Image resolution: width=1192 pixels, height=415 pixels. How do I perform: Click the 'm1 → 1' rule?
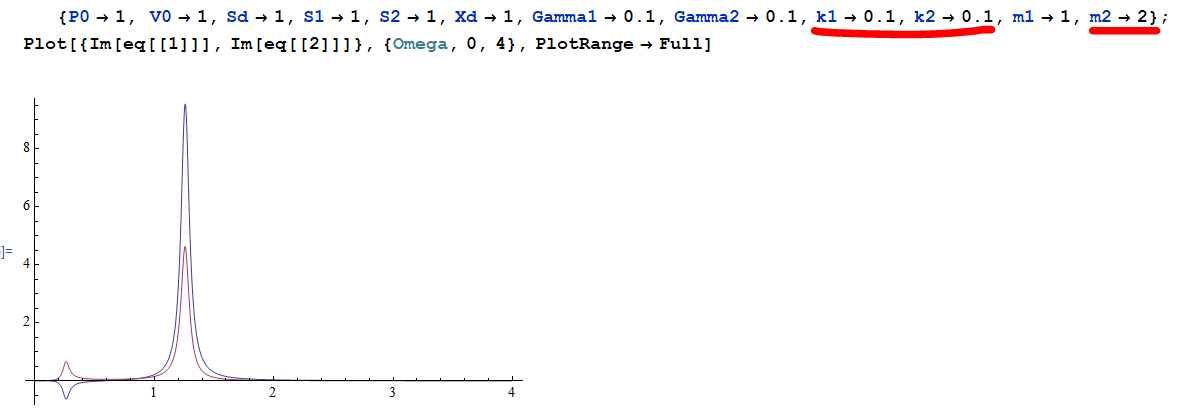tap(1041, 17)
